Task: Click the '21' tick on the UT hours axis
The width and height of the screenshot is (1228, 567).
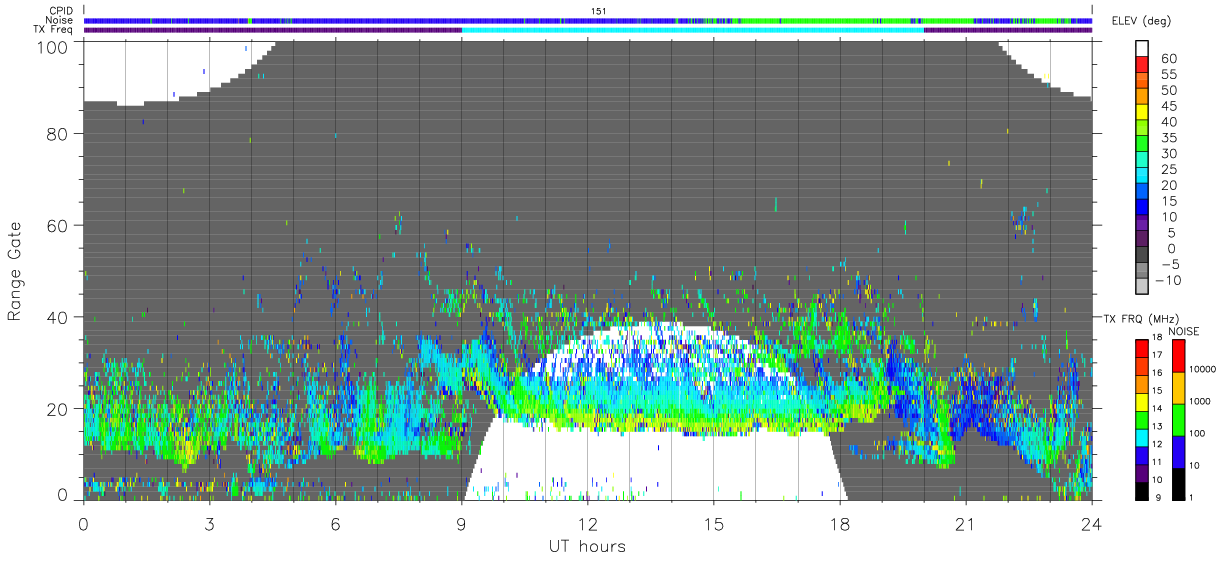Action: (x=965, y=523)
